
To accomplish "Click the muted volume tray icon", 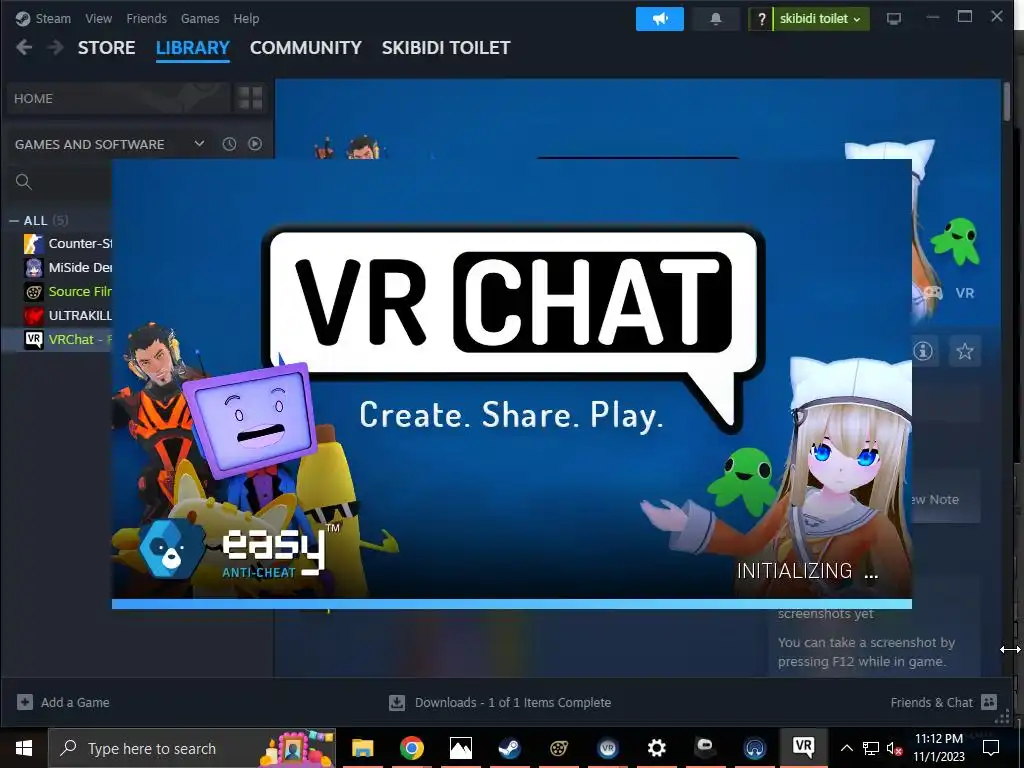I will pos(895,748).
